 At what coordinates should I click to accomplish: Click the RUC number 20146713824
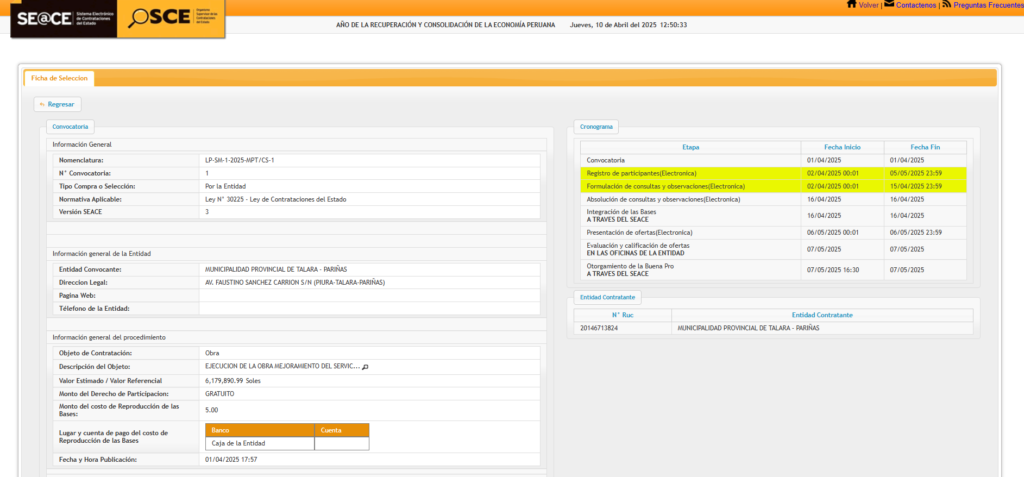pos(600,328)
